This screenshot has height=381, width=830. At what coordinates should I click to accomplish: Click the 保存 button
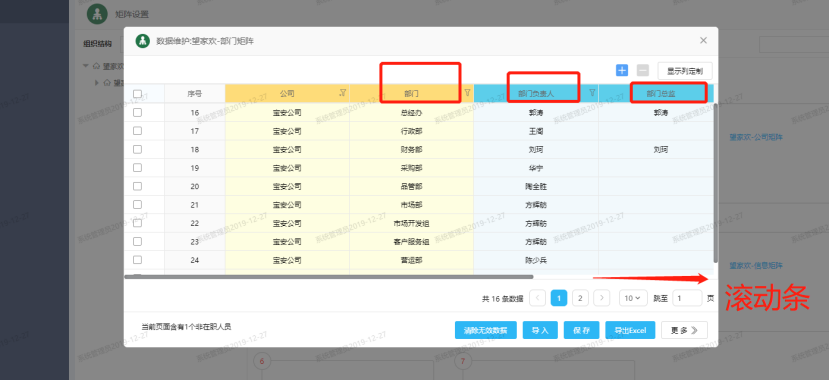(581, 330)
